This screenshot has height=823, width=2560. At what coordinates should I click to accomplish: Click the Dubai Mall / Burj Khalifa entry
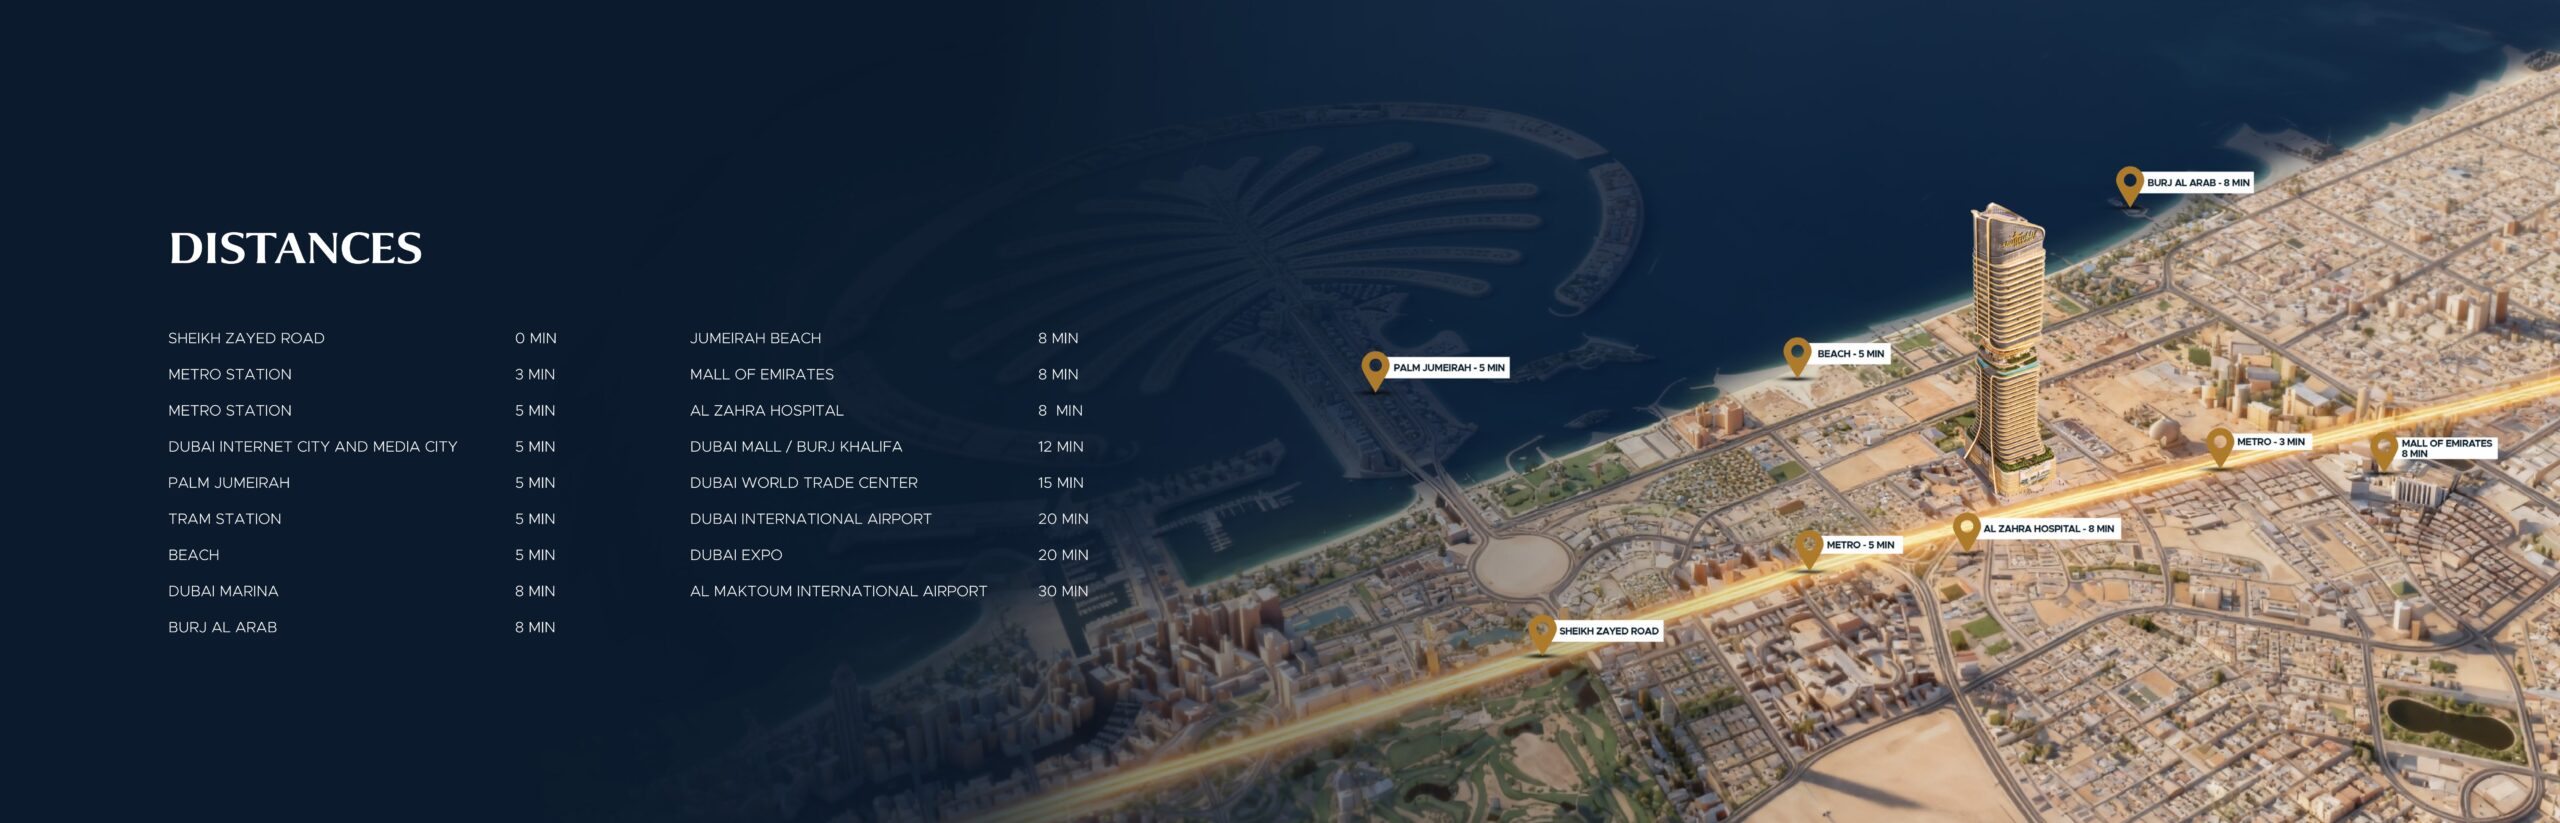pos(795,447)
